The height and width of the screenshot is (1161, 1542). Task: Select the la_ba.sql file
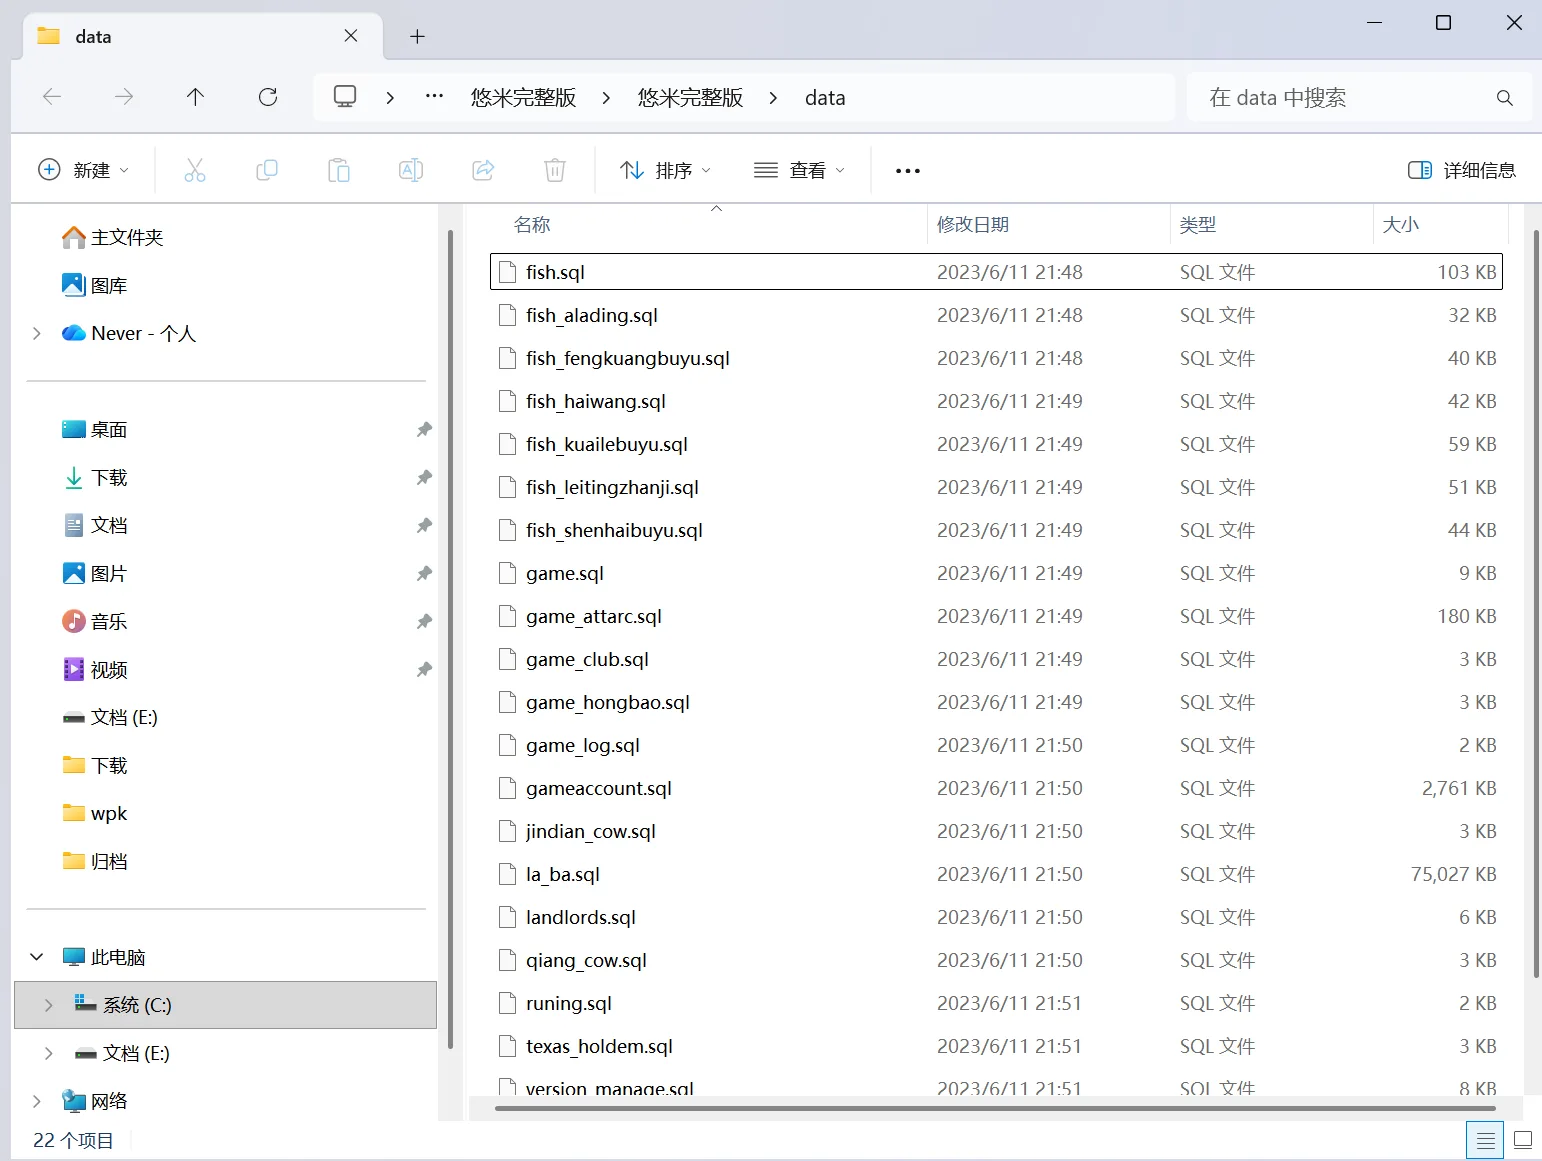(996, 874)
